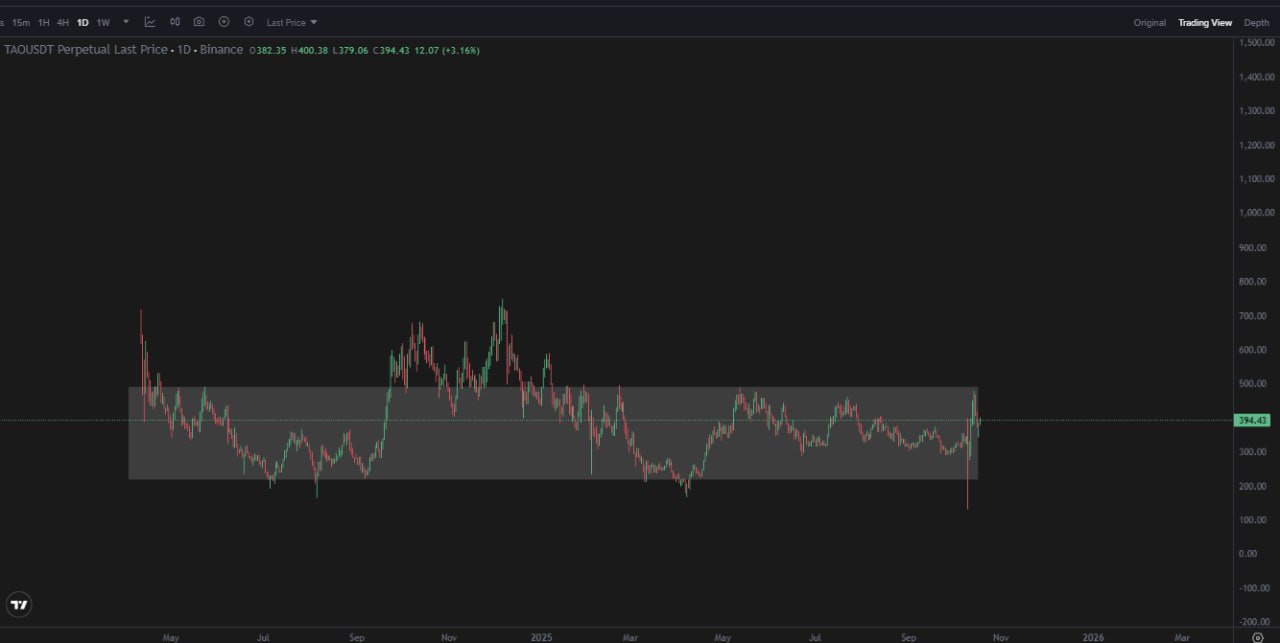Click the gear icon at bottom-right corner

1257,636
